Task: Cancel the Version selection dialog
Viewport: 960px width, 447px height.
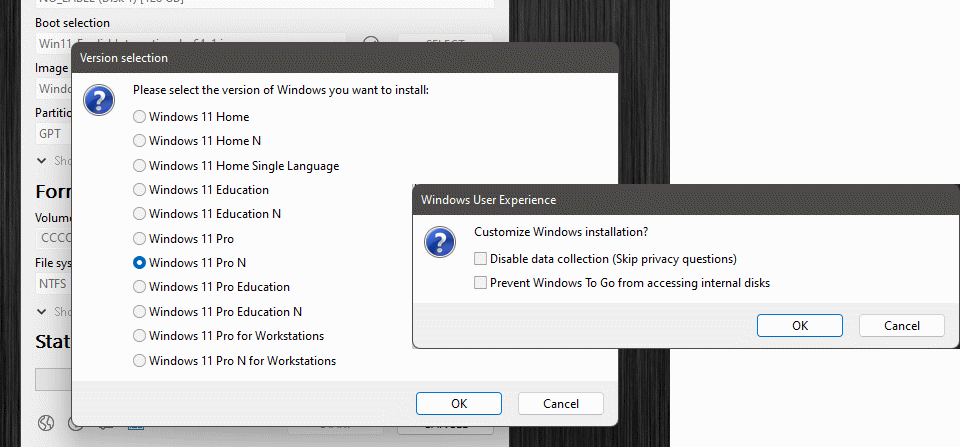Action: (561, 404)
